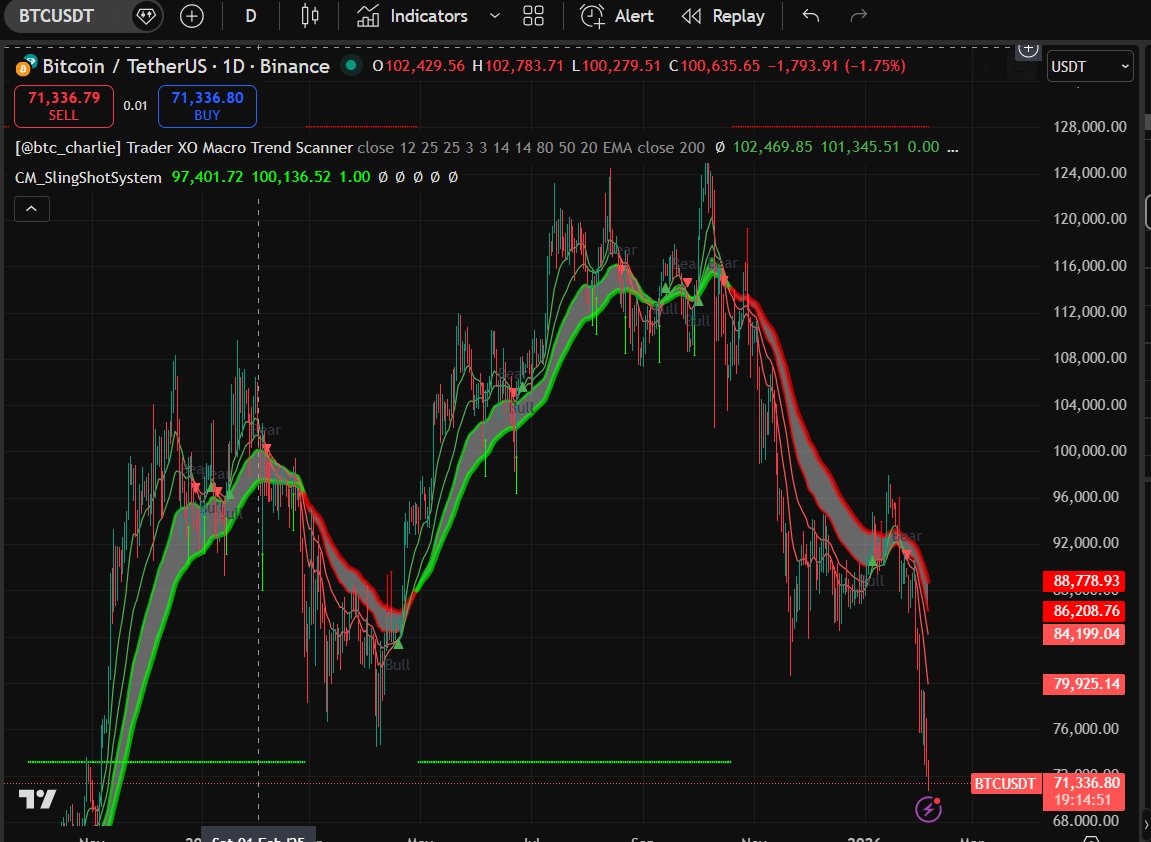This screenshot has width=1151, height=842.
Task: Create a new Alert
Action: pos(617,16)
